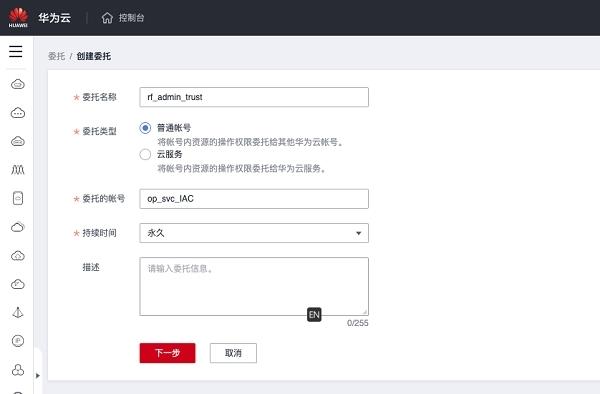This screenshot has height=394, width=600.
Task: Open the circled IP icon in the sidebar
Action: [x=18, y=341]
